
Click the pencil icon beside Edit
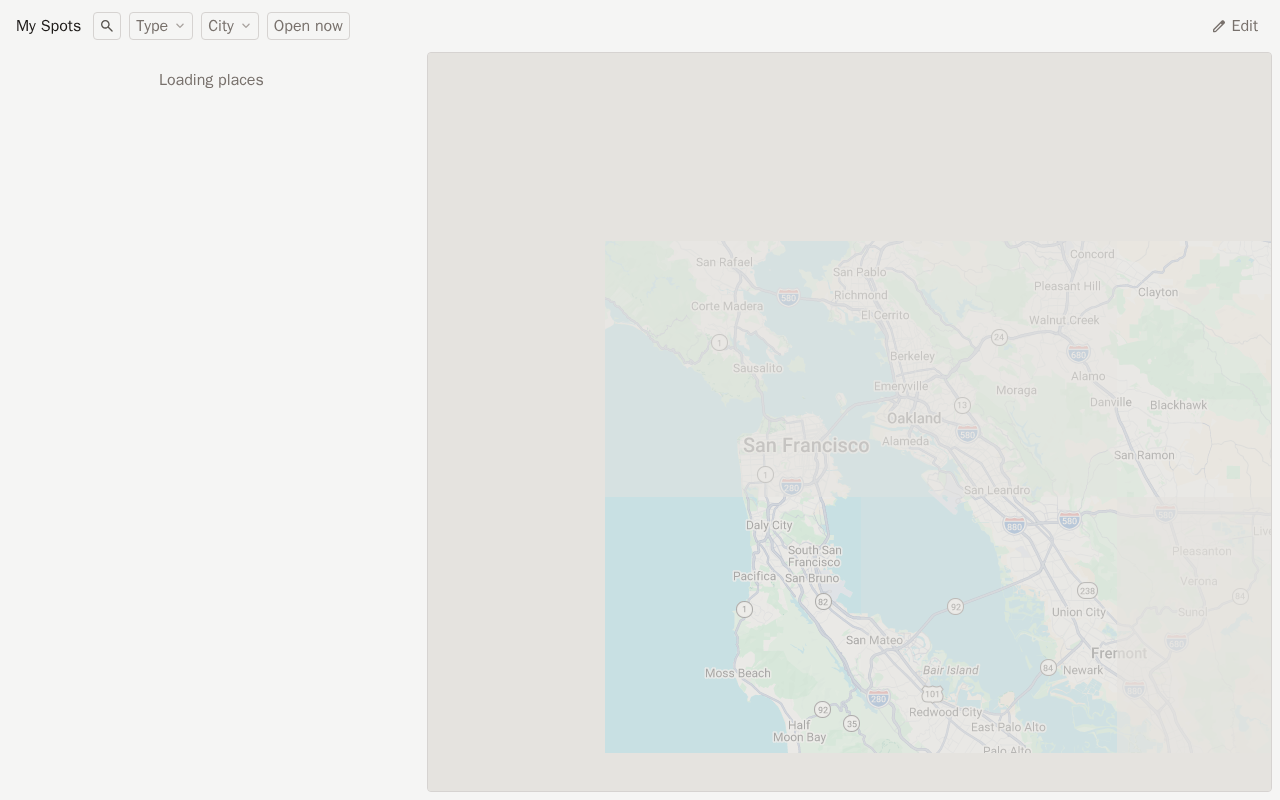tap(1218, 27)
